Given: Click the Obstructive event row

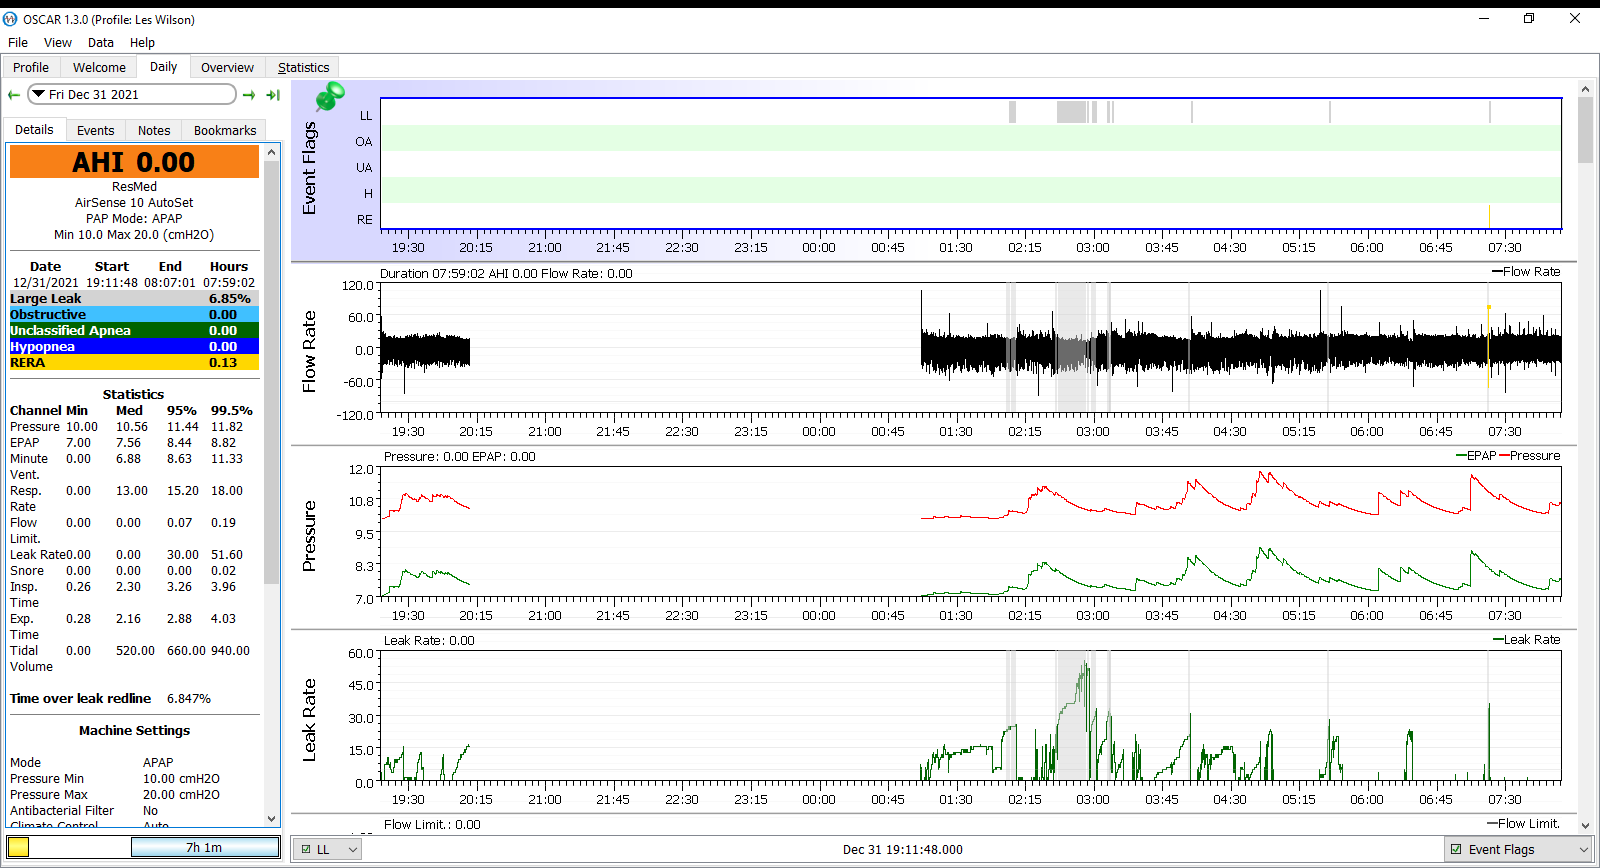Looking at the screenshot, I should point(134,314).
